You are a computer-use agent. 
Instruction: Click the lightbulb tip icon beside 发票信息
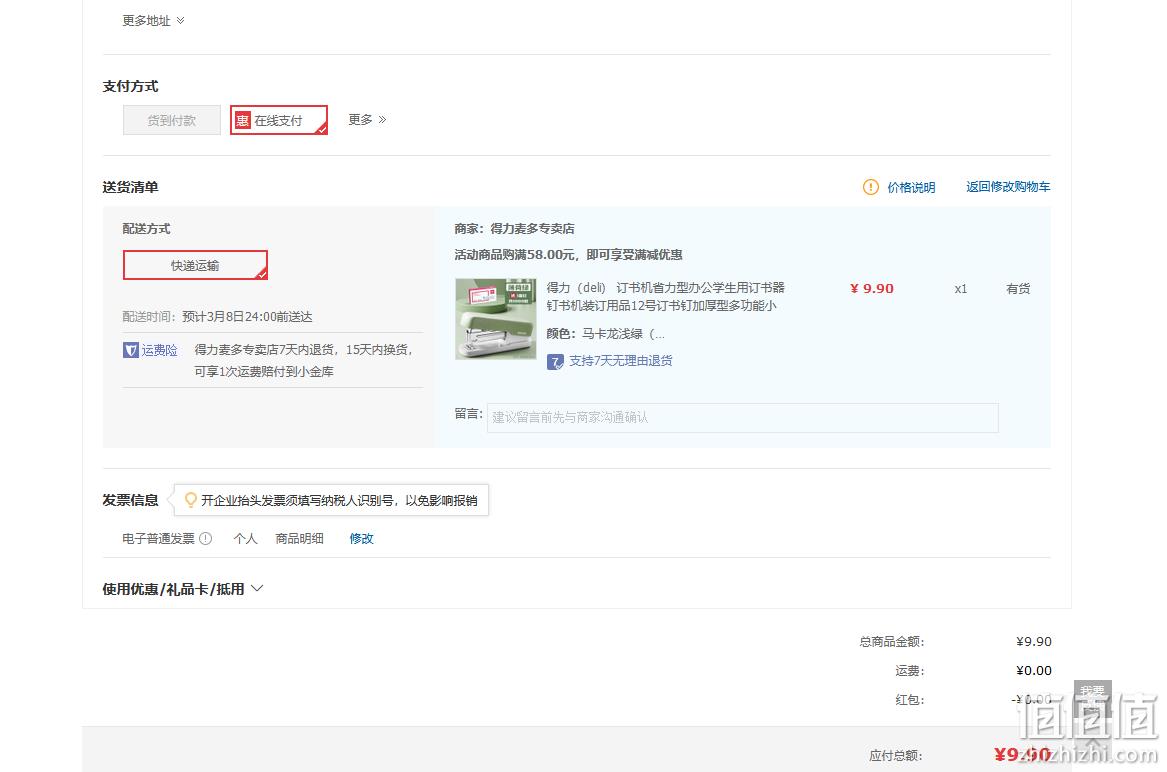(191, 500)
